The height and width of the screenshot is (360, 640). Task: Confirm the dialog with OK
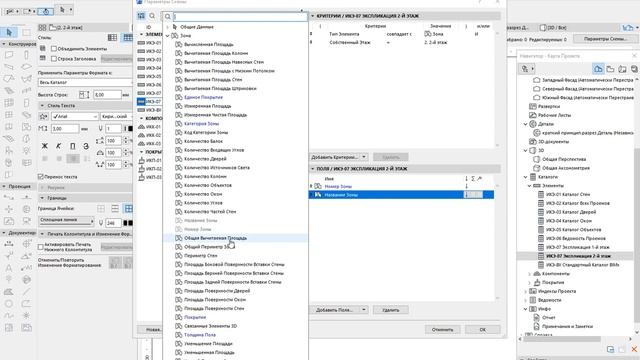pos(482,329)
